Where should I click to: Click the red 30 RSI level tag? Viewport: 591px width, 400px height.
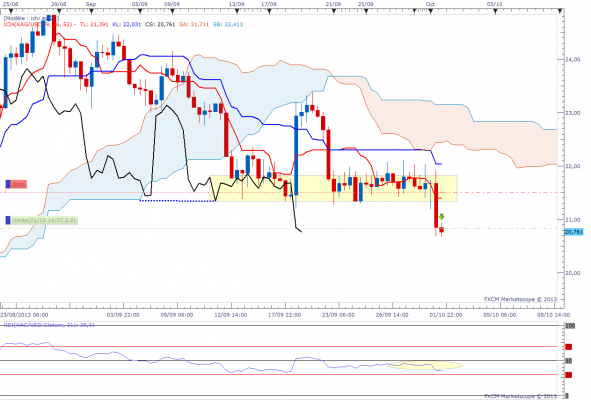click(568, 375)
